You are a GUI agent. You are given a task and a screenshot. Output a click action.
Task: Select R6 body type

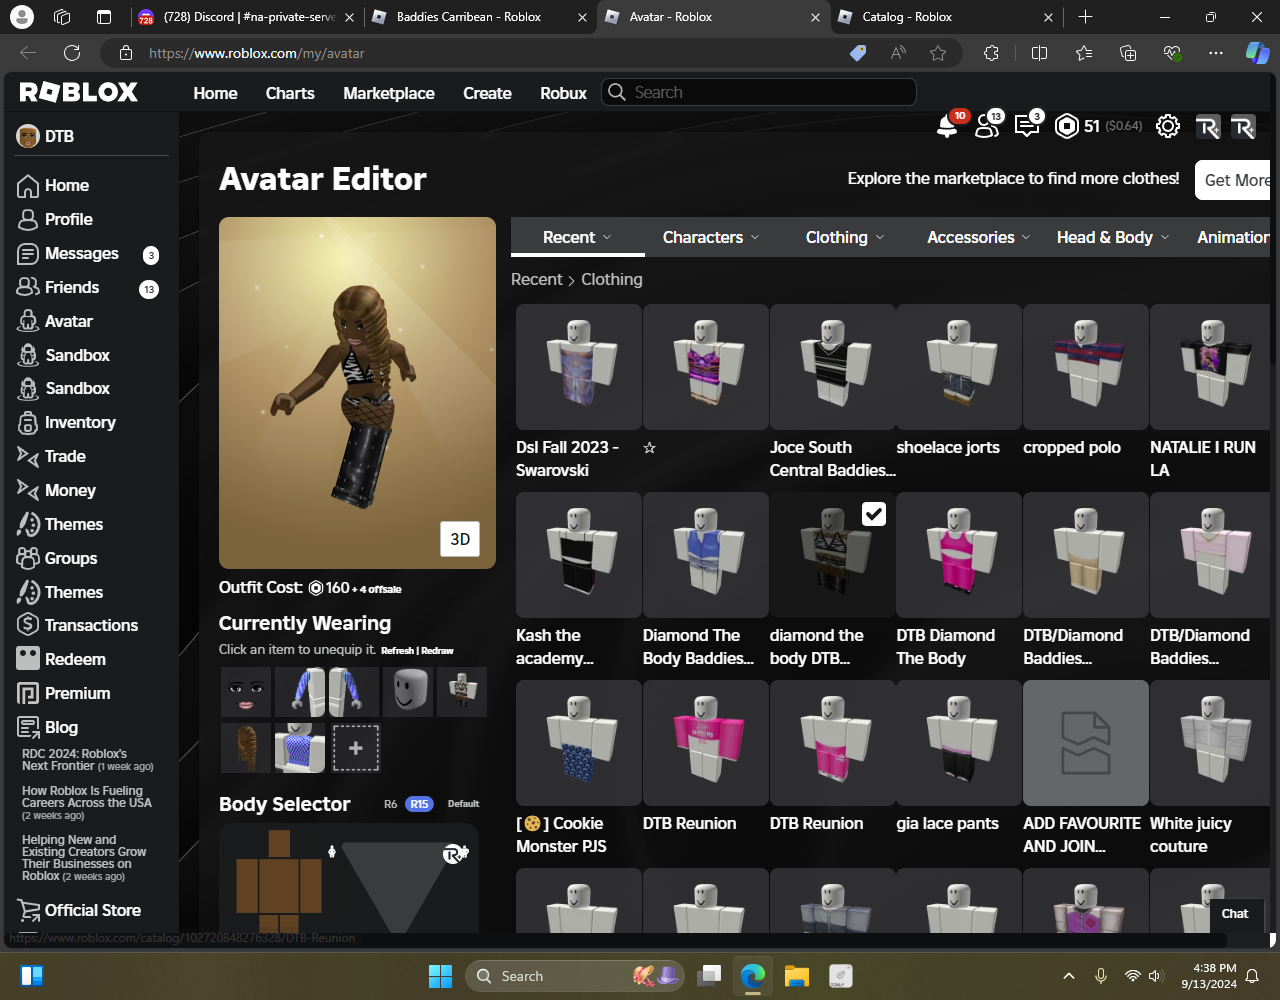coord(391,804)
